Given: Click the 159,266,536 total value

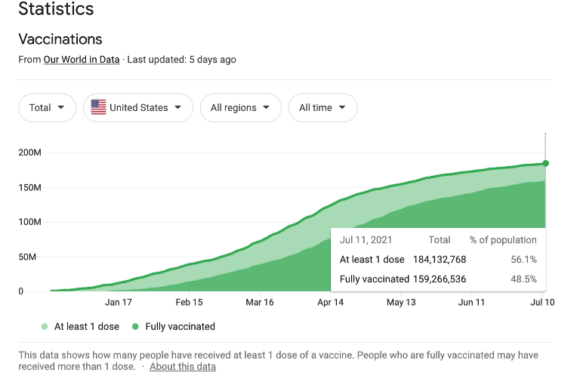Looking at the screenshot, I should [439, 279].
